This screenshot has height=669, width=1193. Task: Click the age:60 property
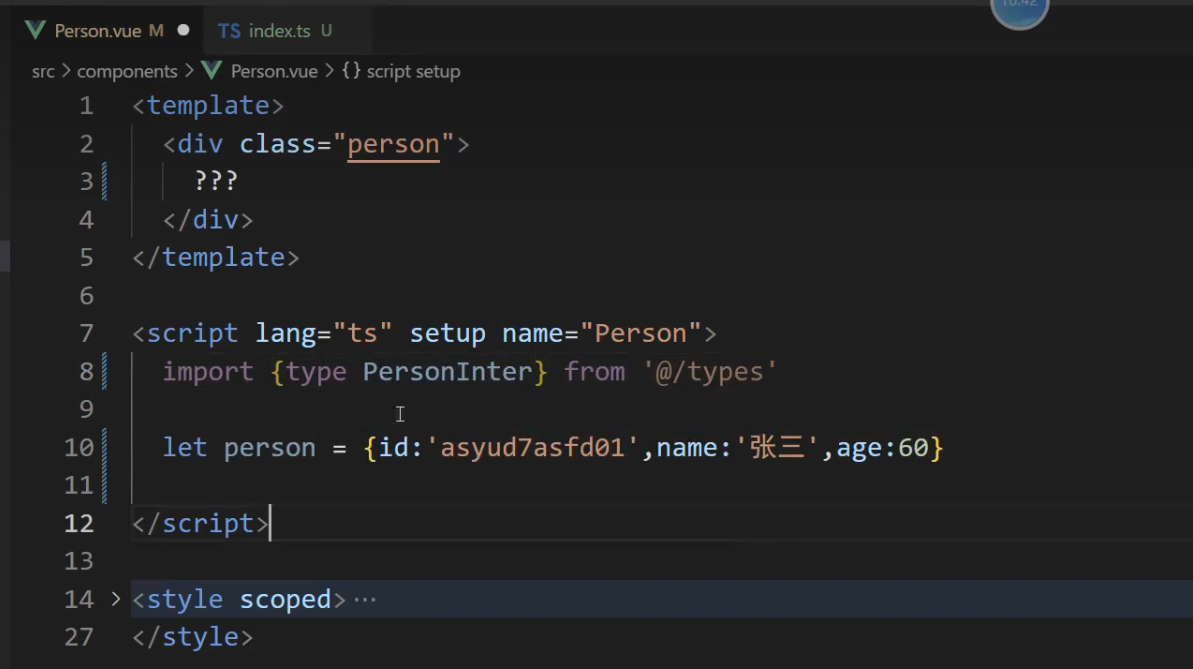coord(883,448)
